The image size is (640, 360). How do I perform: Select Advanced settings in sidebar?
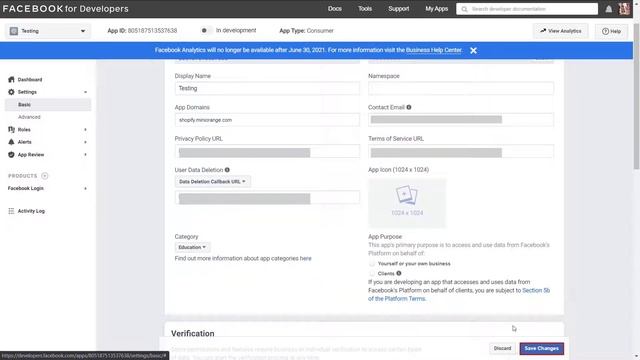pos(29,117)
